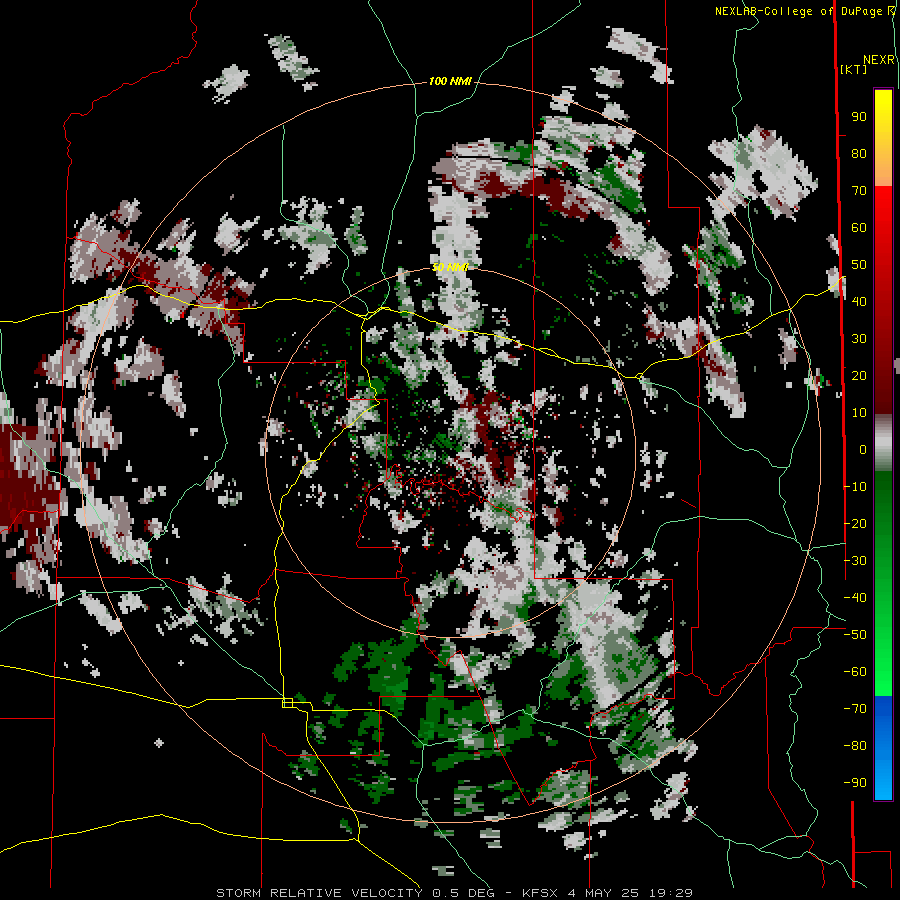Click the Storm Relative Velocity caption text
The image size is (900, 900).
454,893
